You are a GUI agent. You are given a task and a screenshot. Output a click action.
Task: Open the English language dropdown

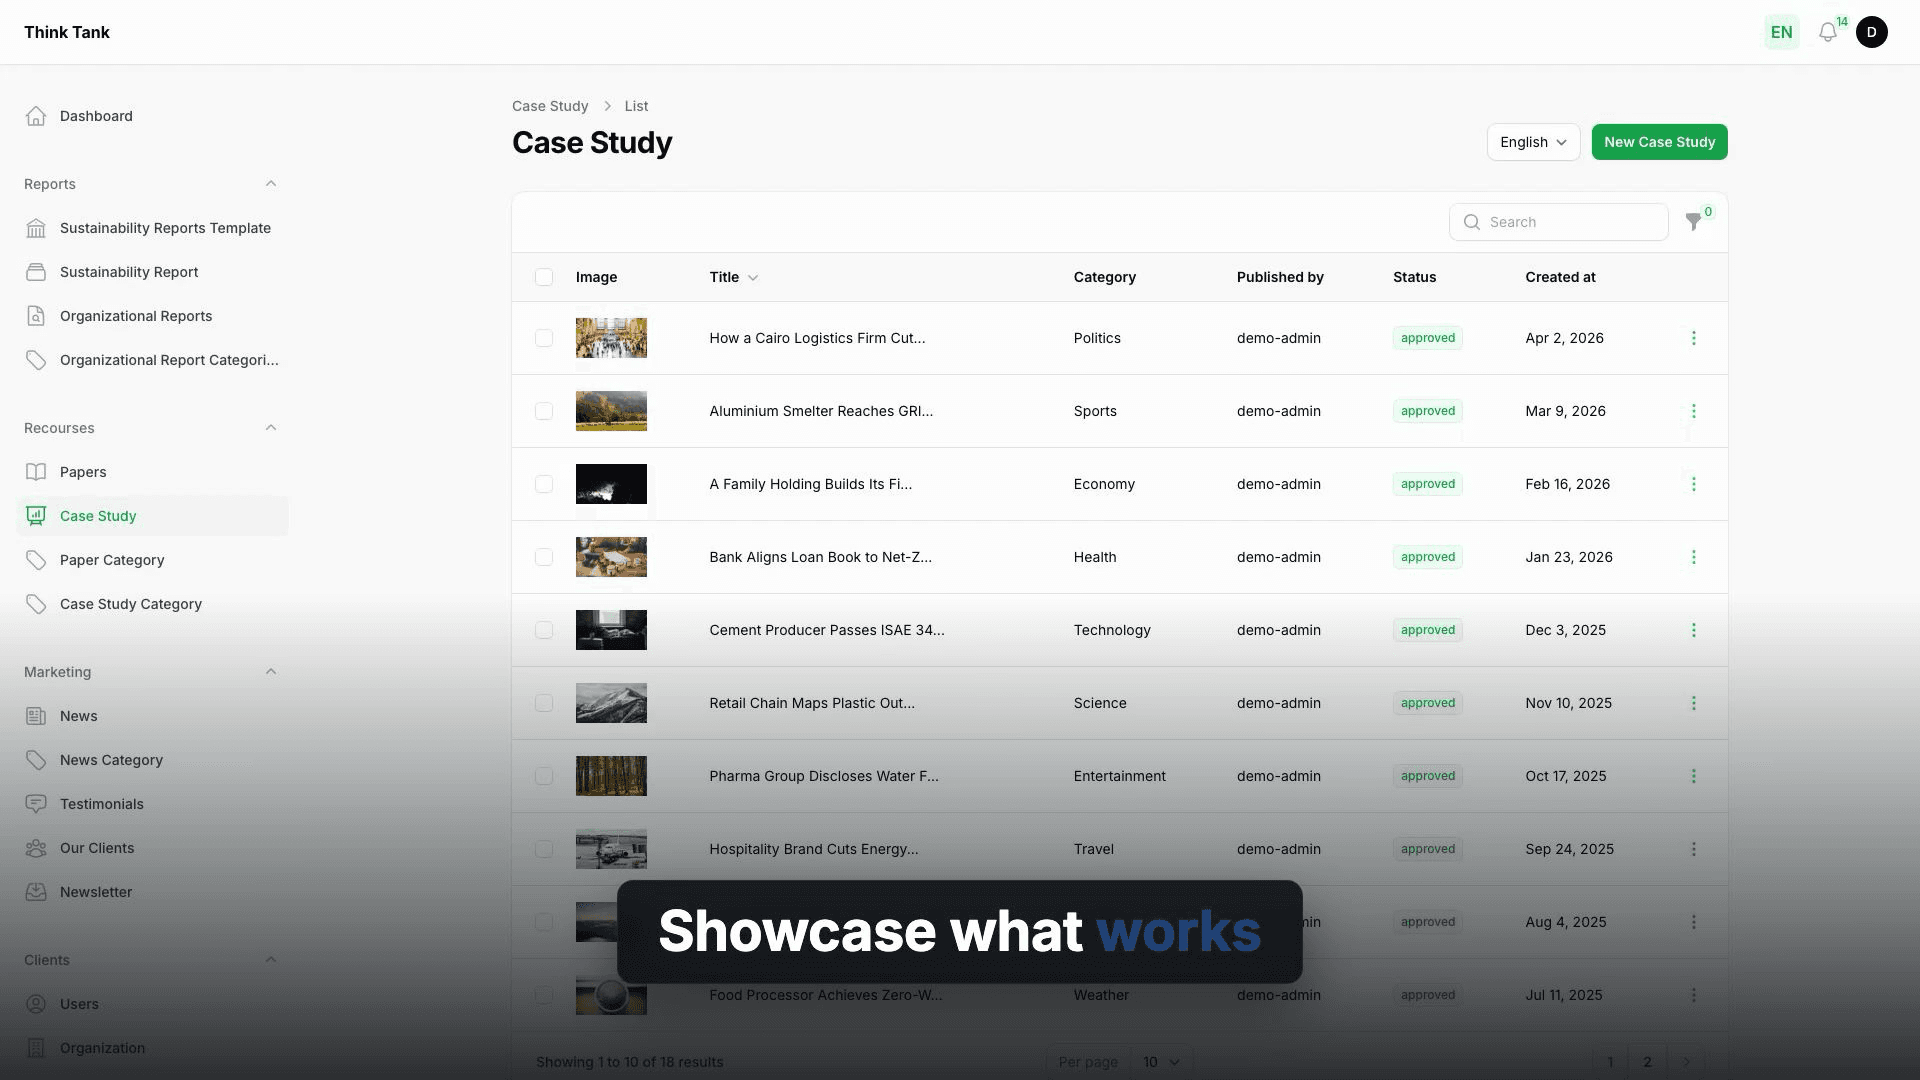point(1533,142)
